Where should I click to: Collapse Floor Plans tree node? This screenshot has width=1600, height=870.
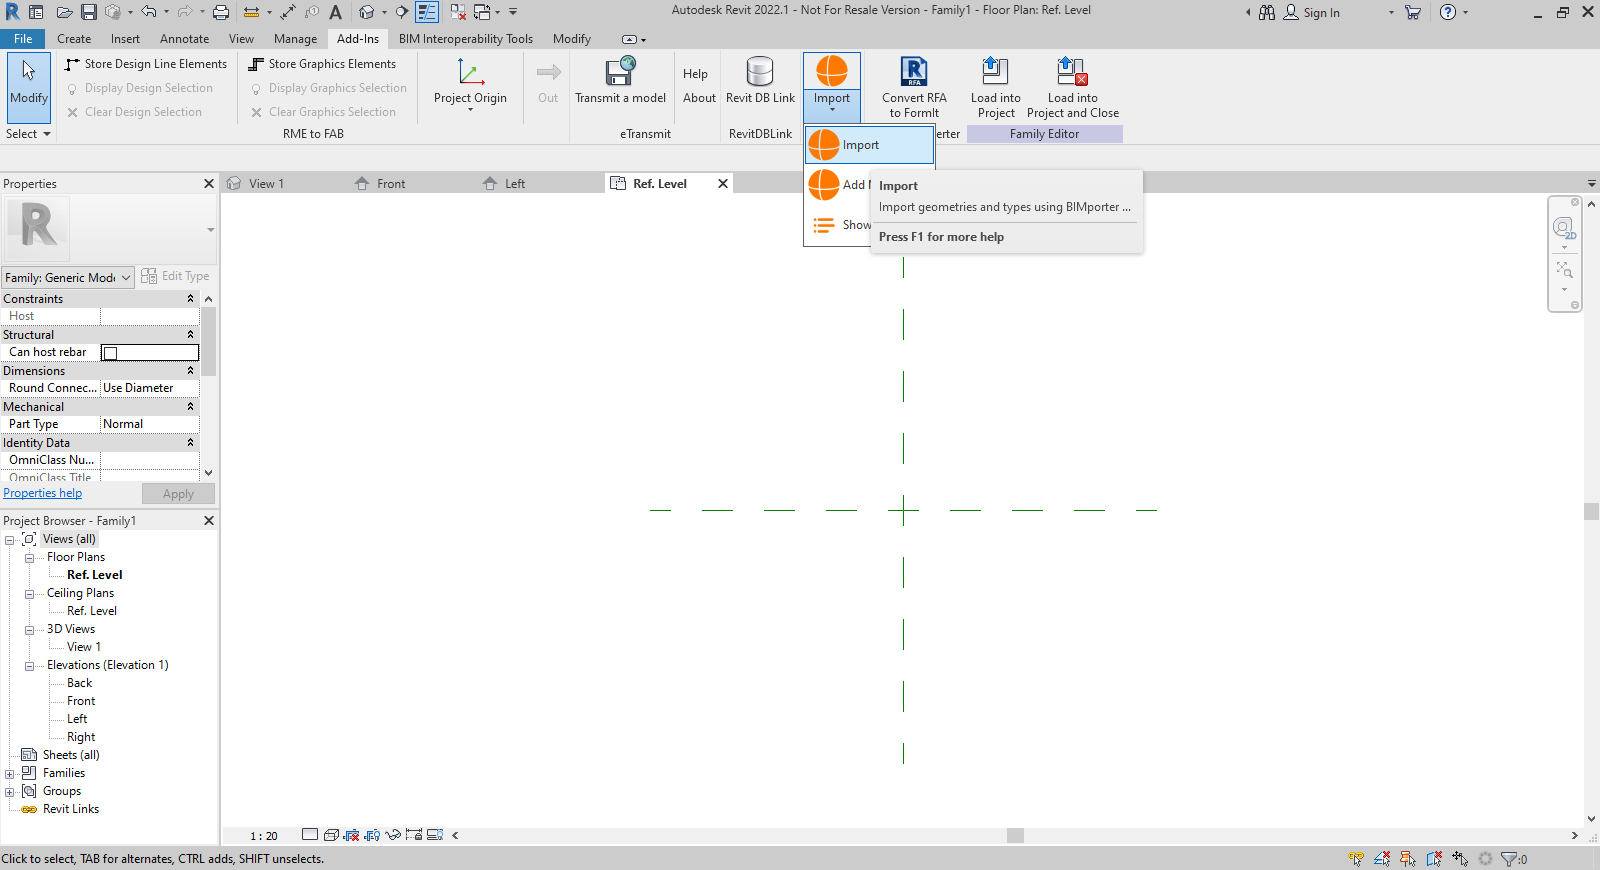click(x=29, y=558)
